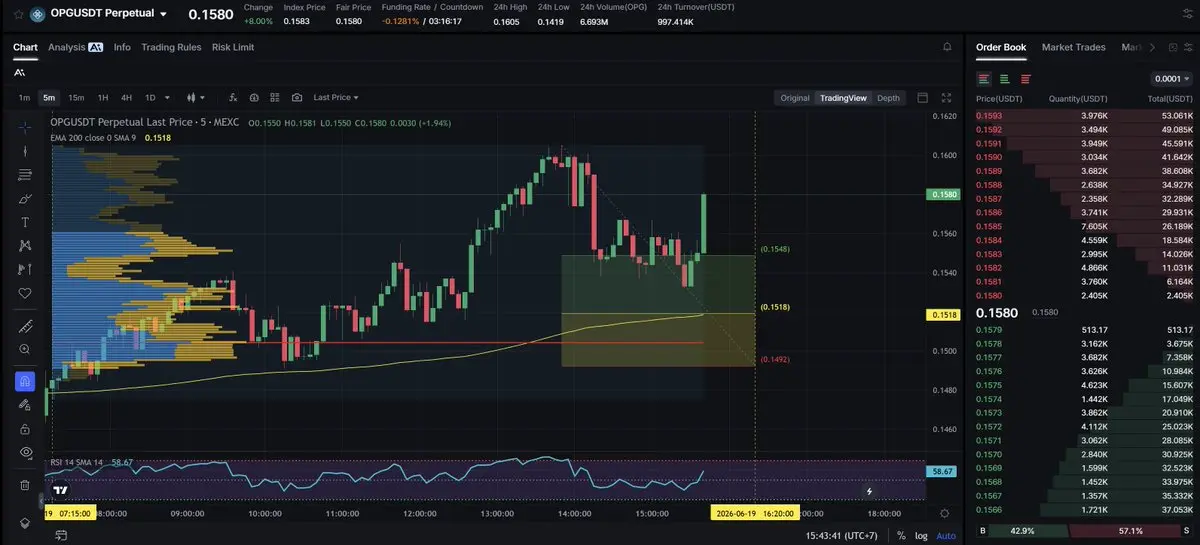Show both bids and asks order book view
This screenshot has width=1200, height=545.
point(984,79)
